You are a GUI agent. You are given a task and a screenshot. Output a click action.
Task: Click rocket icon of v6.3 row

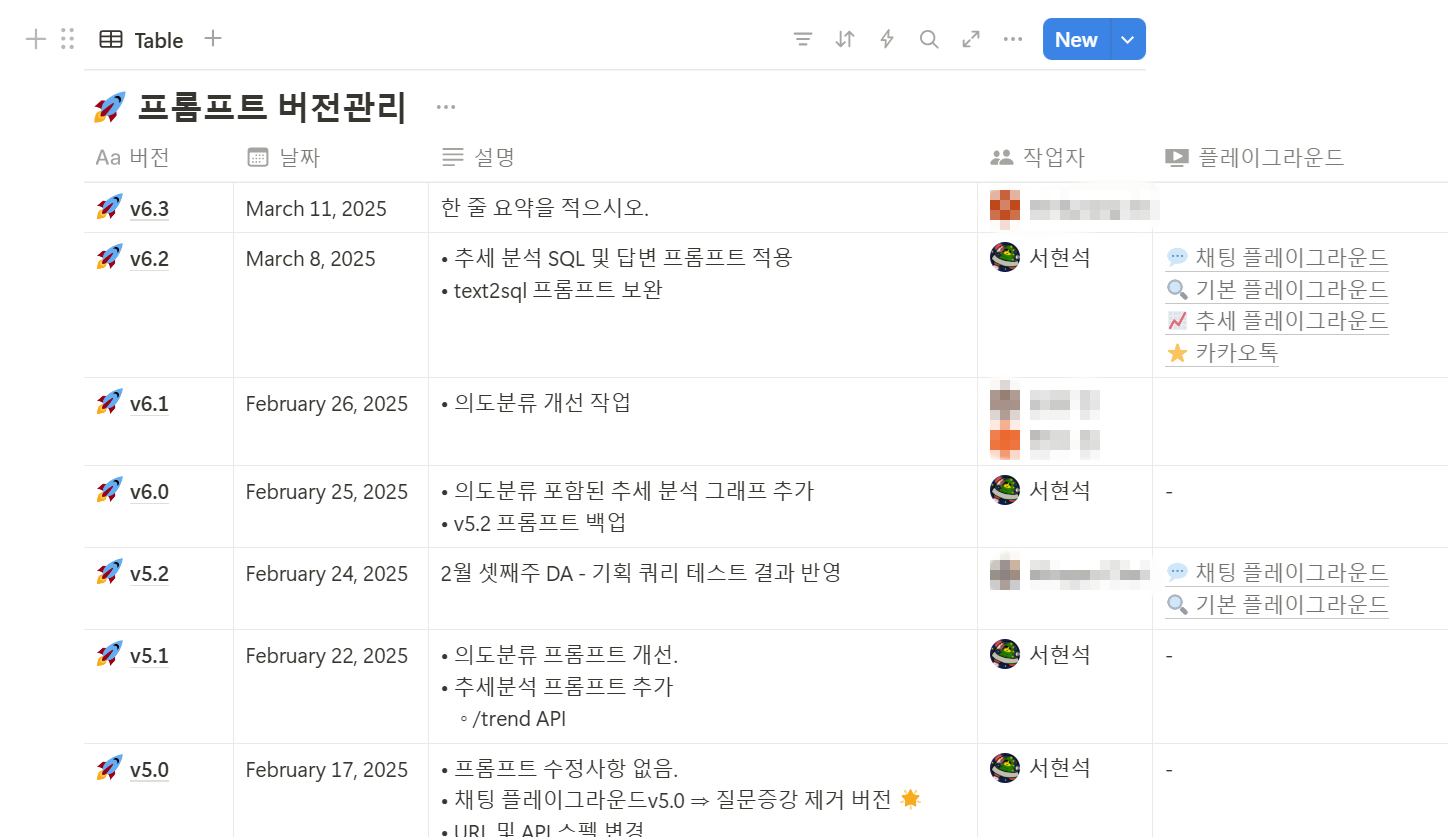(109, 208)
